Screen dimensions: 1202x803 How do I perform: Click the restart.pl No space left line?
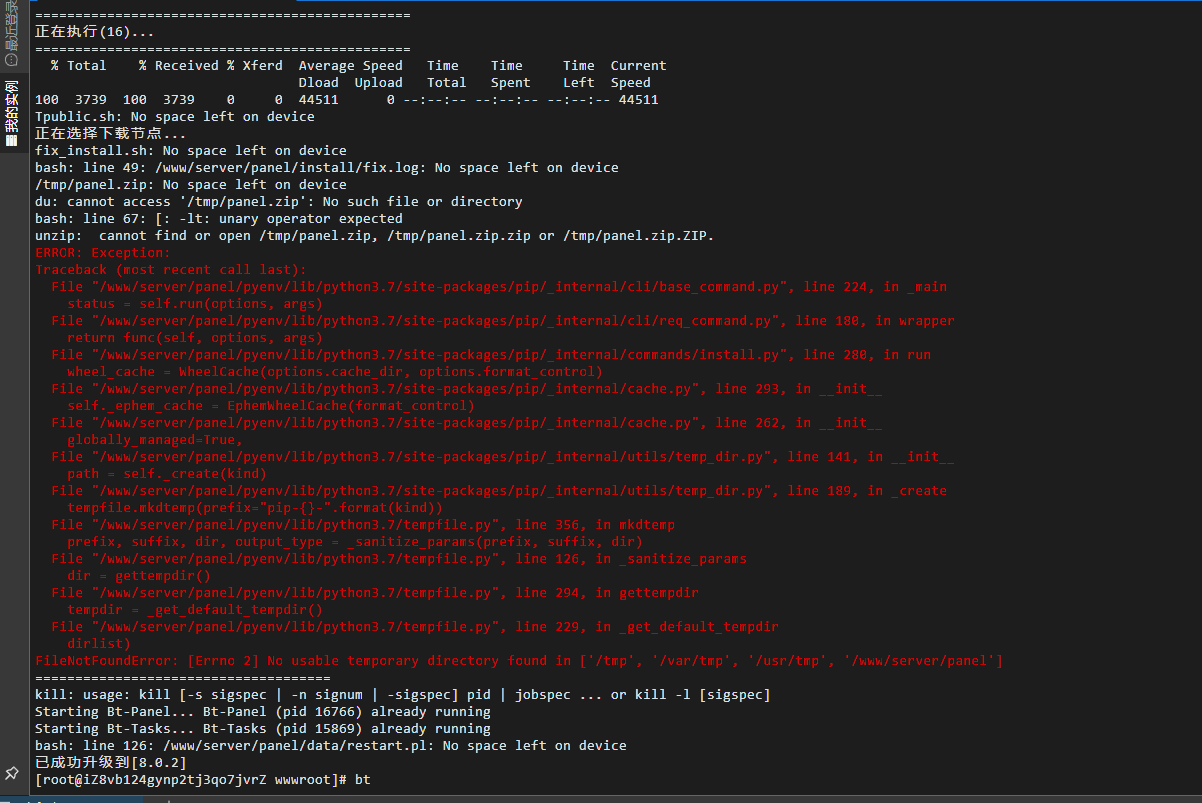point(330,745)
